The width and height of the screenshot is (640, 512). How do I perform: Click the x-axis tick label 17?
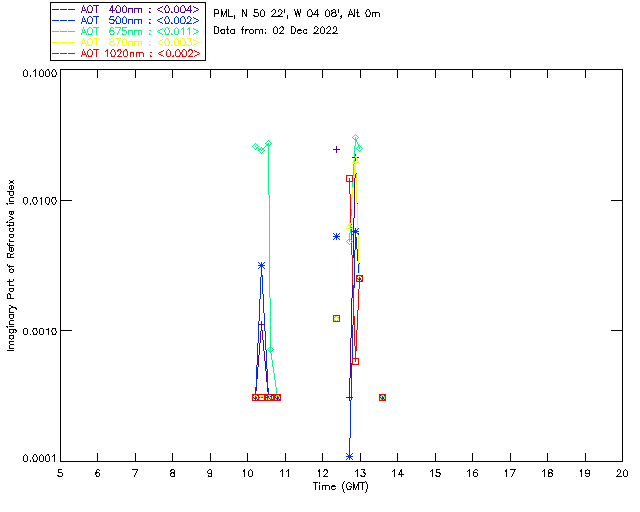tap(510, 473)
